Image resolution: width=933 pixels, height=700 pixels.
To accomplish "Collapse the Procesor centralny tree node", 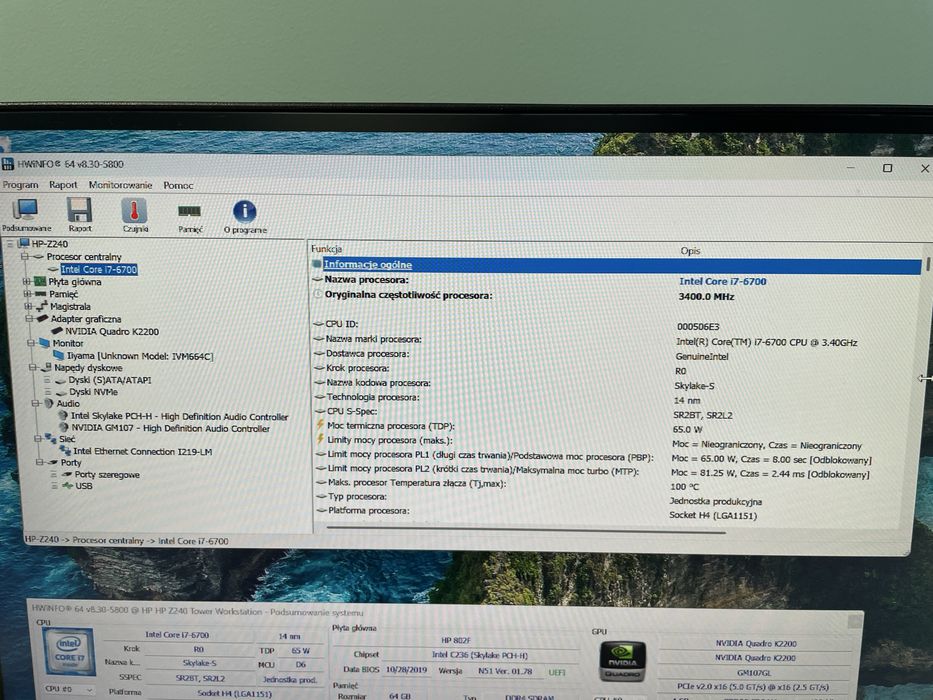I will (x=25, y=257).
